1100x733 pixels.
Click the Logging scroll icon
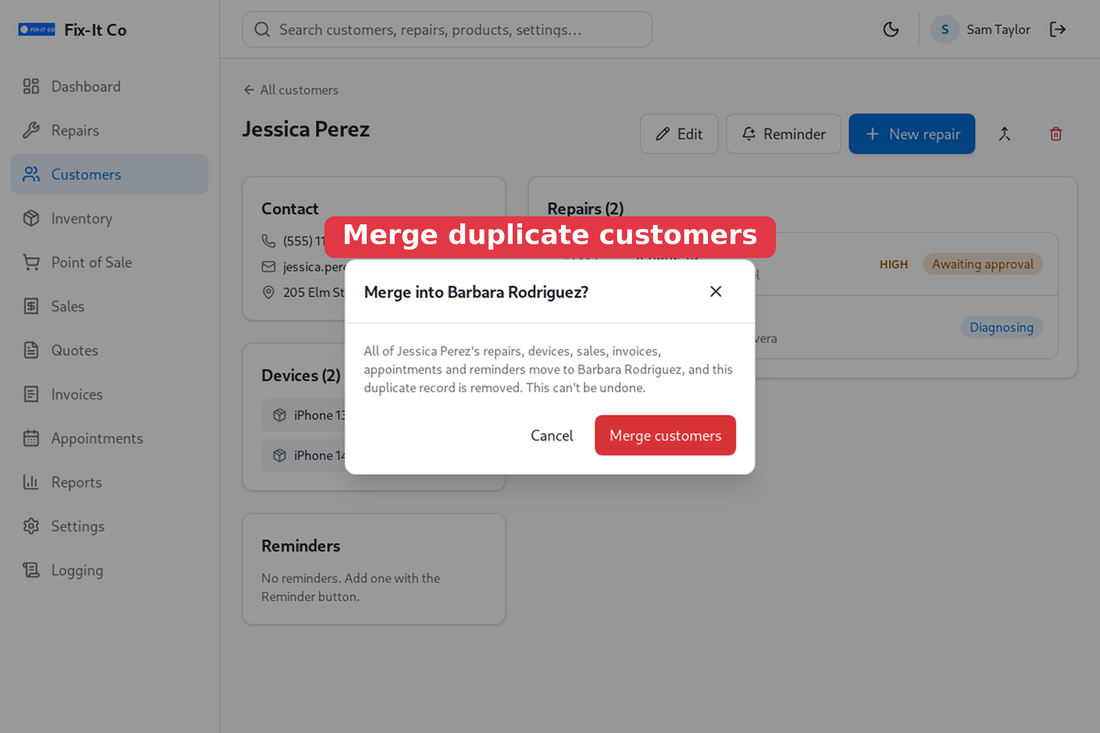pyautogui.click(x=31, y=570)
